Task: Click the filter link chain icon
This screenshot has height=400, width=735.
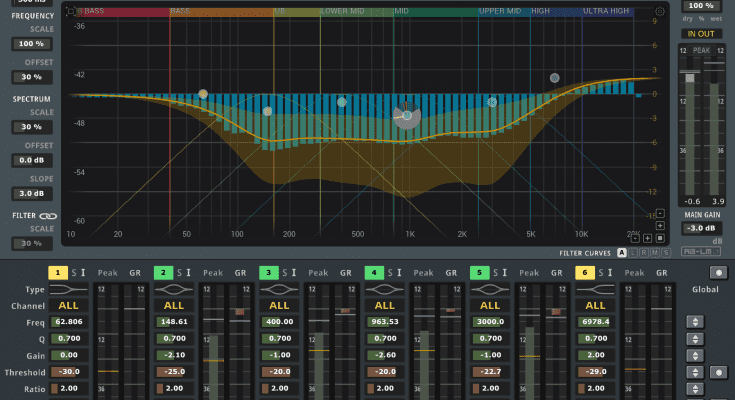Action: (48, 215)
